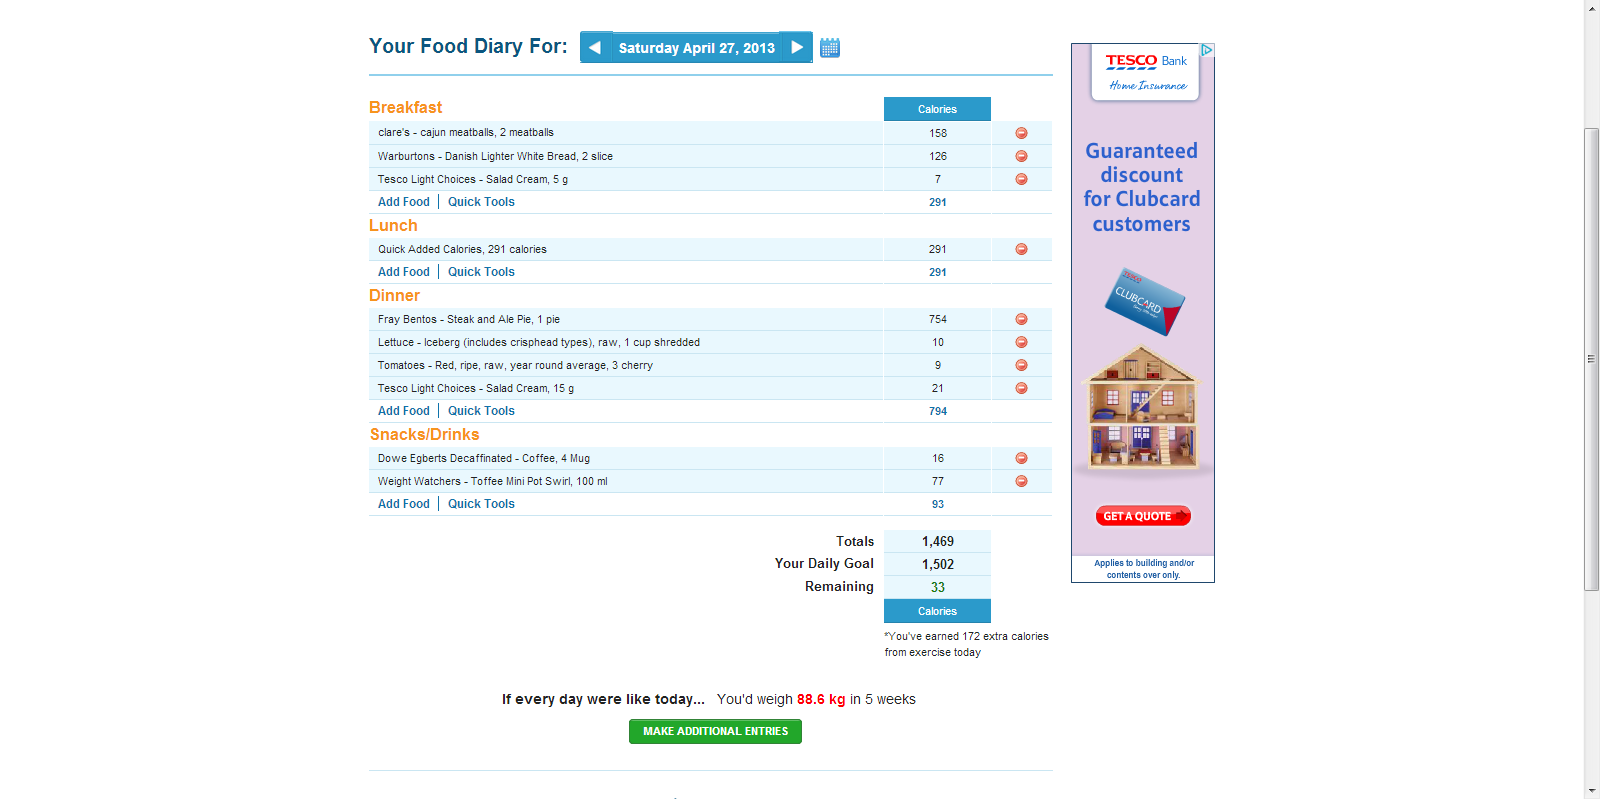The height and width of the screenshot is (799, 1600).
Task: Open clare's cajun meatballs entry
Action: 466,133
